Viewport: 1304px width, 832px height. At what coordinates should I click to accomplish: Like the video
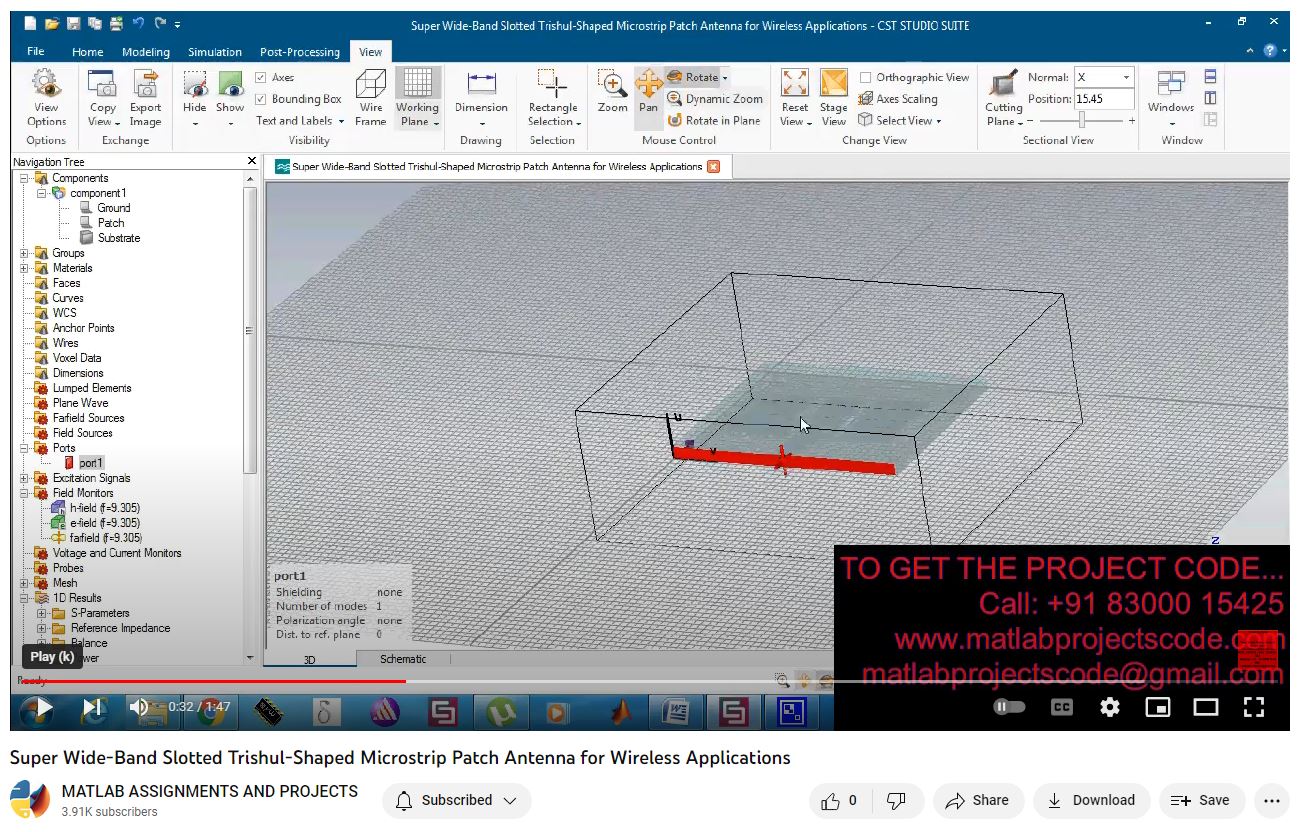[840, 800]
